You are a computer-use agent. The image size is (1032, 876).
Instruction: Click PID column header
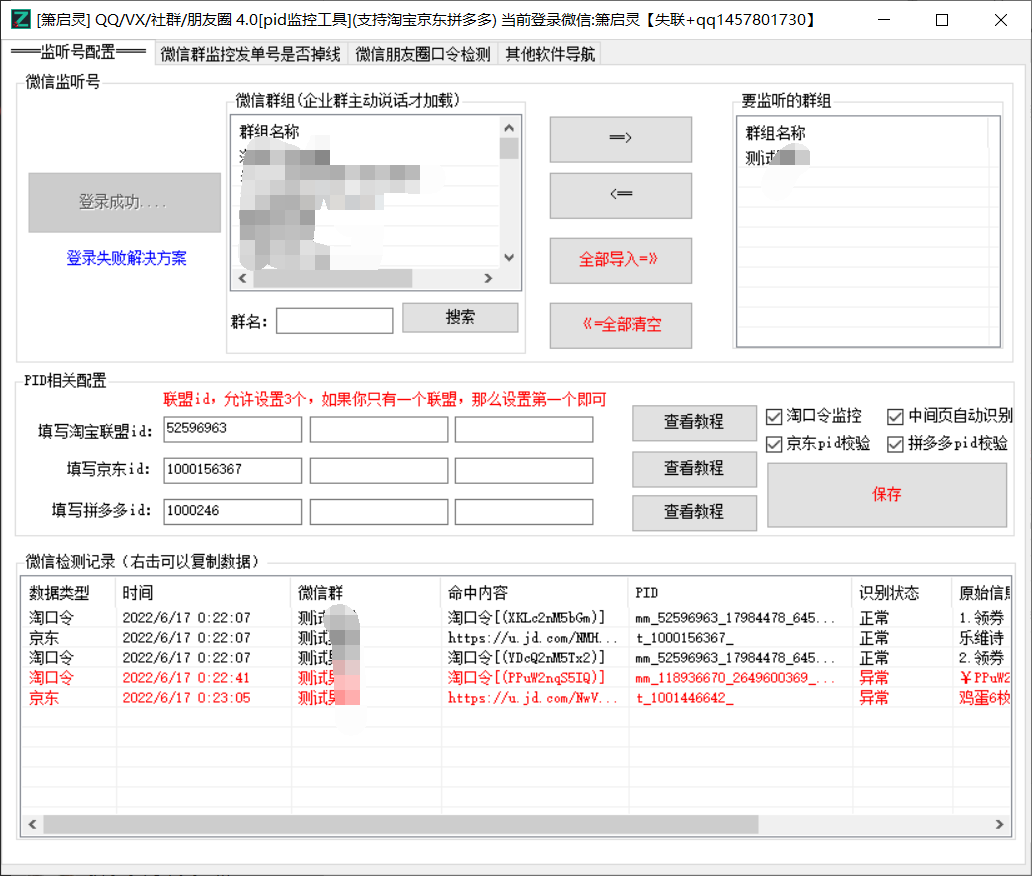point(740,593)
